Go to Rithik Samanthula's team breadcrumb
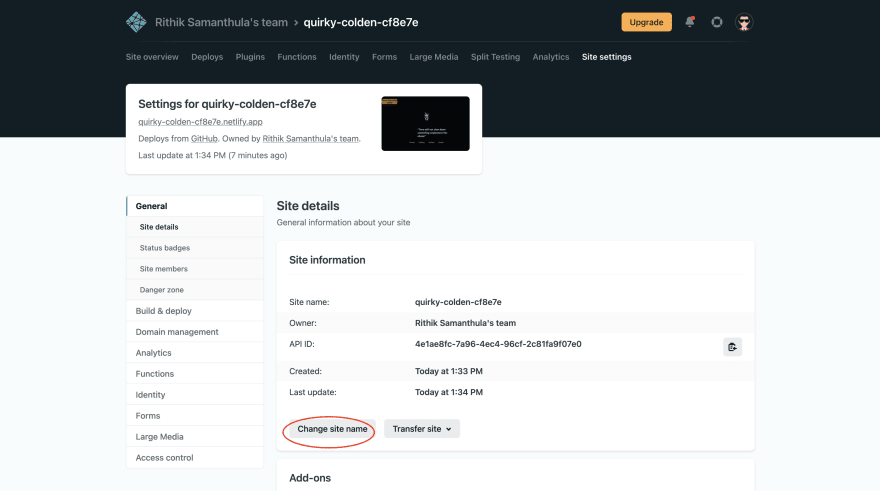 (x=221, y=22)
